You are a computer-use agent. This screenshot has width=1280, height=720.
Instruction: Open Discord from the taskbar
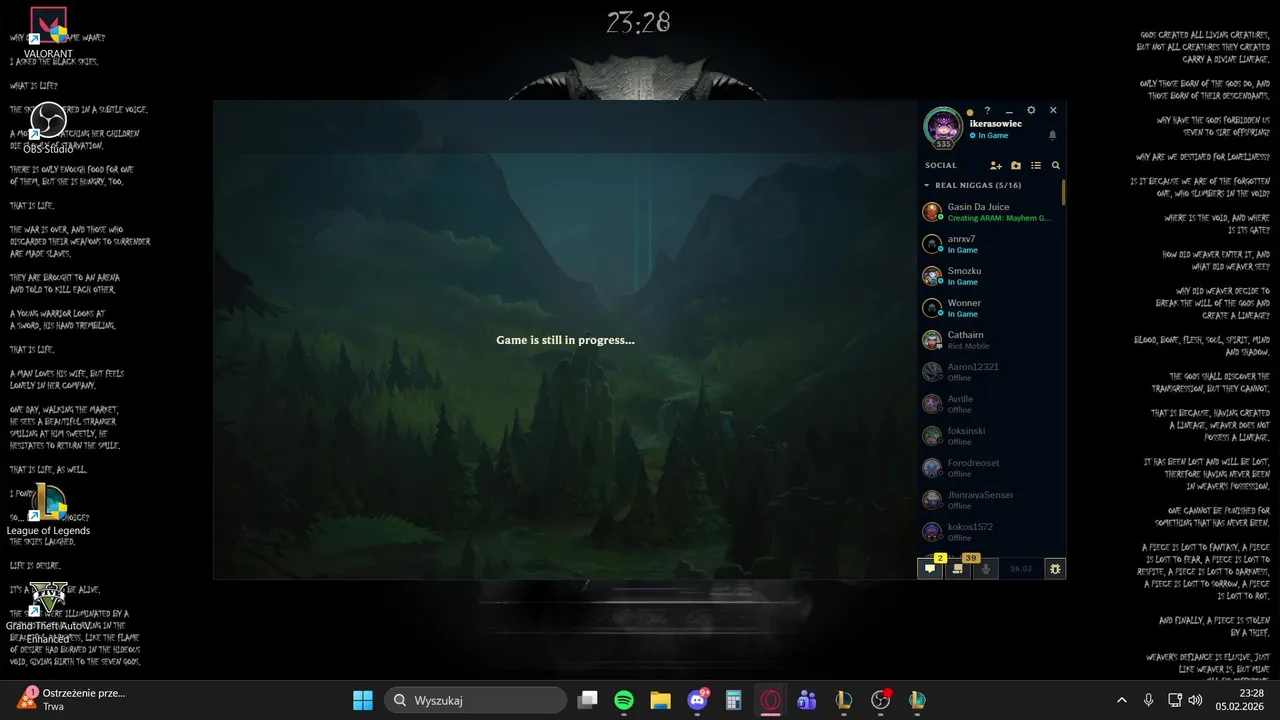697,700
